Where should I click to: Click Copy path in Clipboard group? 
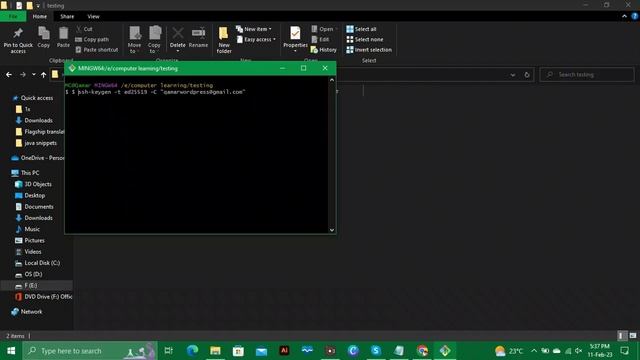92,40
